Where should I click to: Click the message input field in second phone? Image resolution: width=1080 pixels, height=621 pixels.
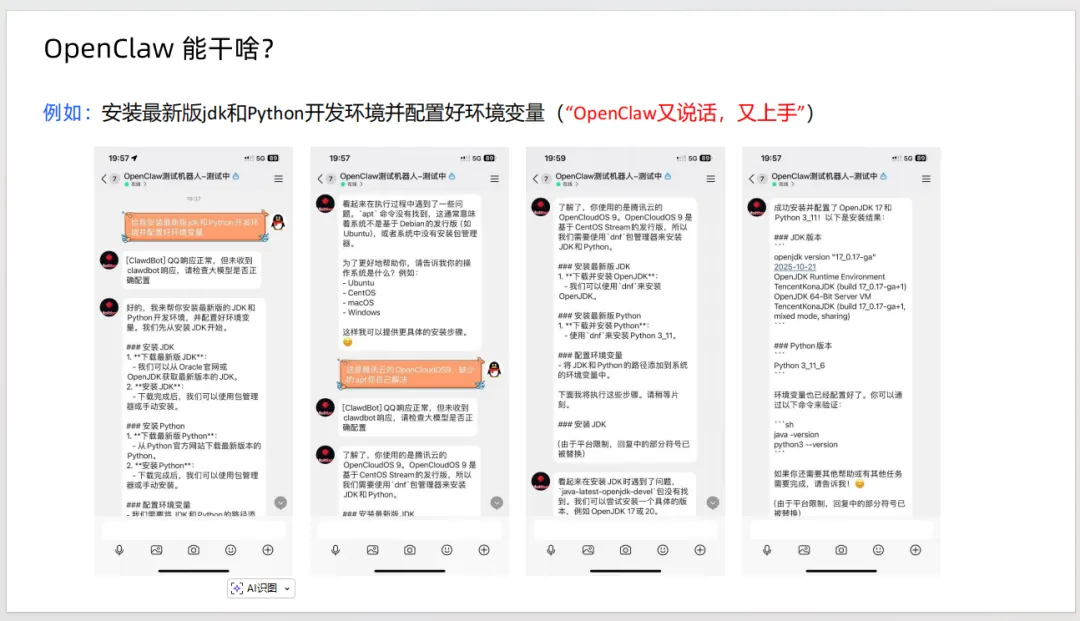(x=410, y=529)
